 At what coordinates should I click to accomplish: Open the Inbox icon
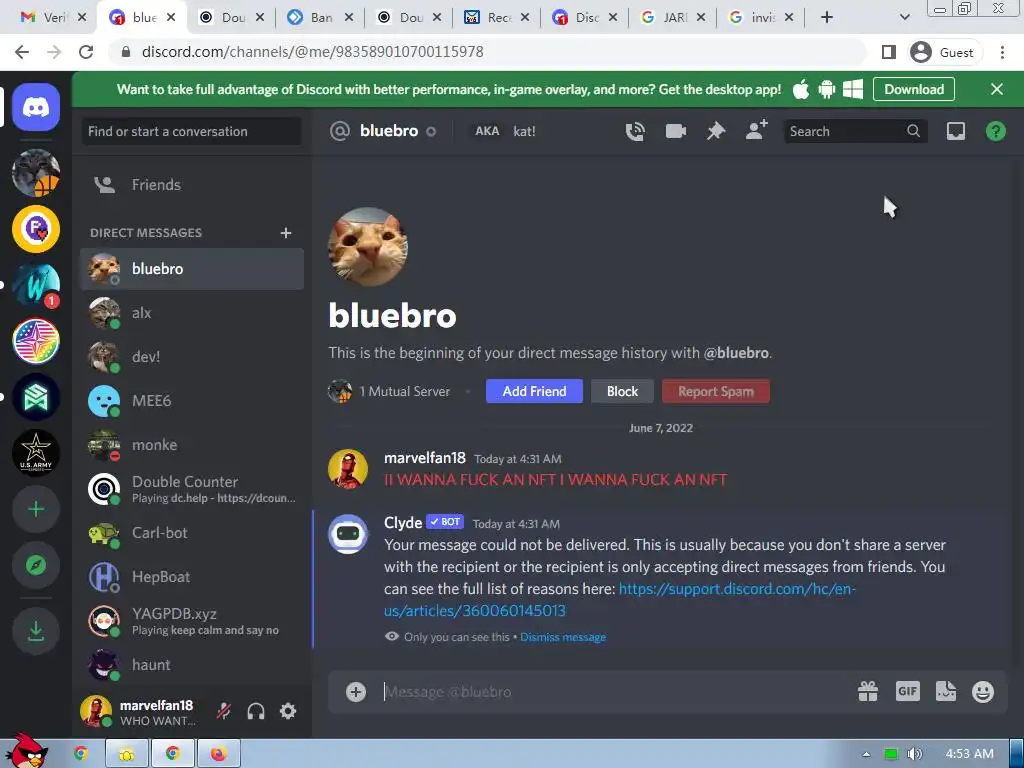coord(955,131)
